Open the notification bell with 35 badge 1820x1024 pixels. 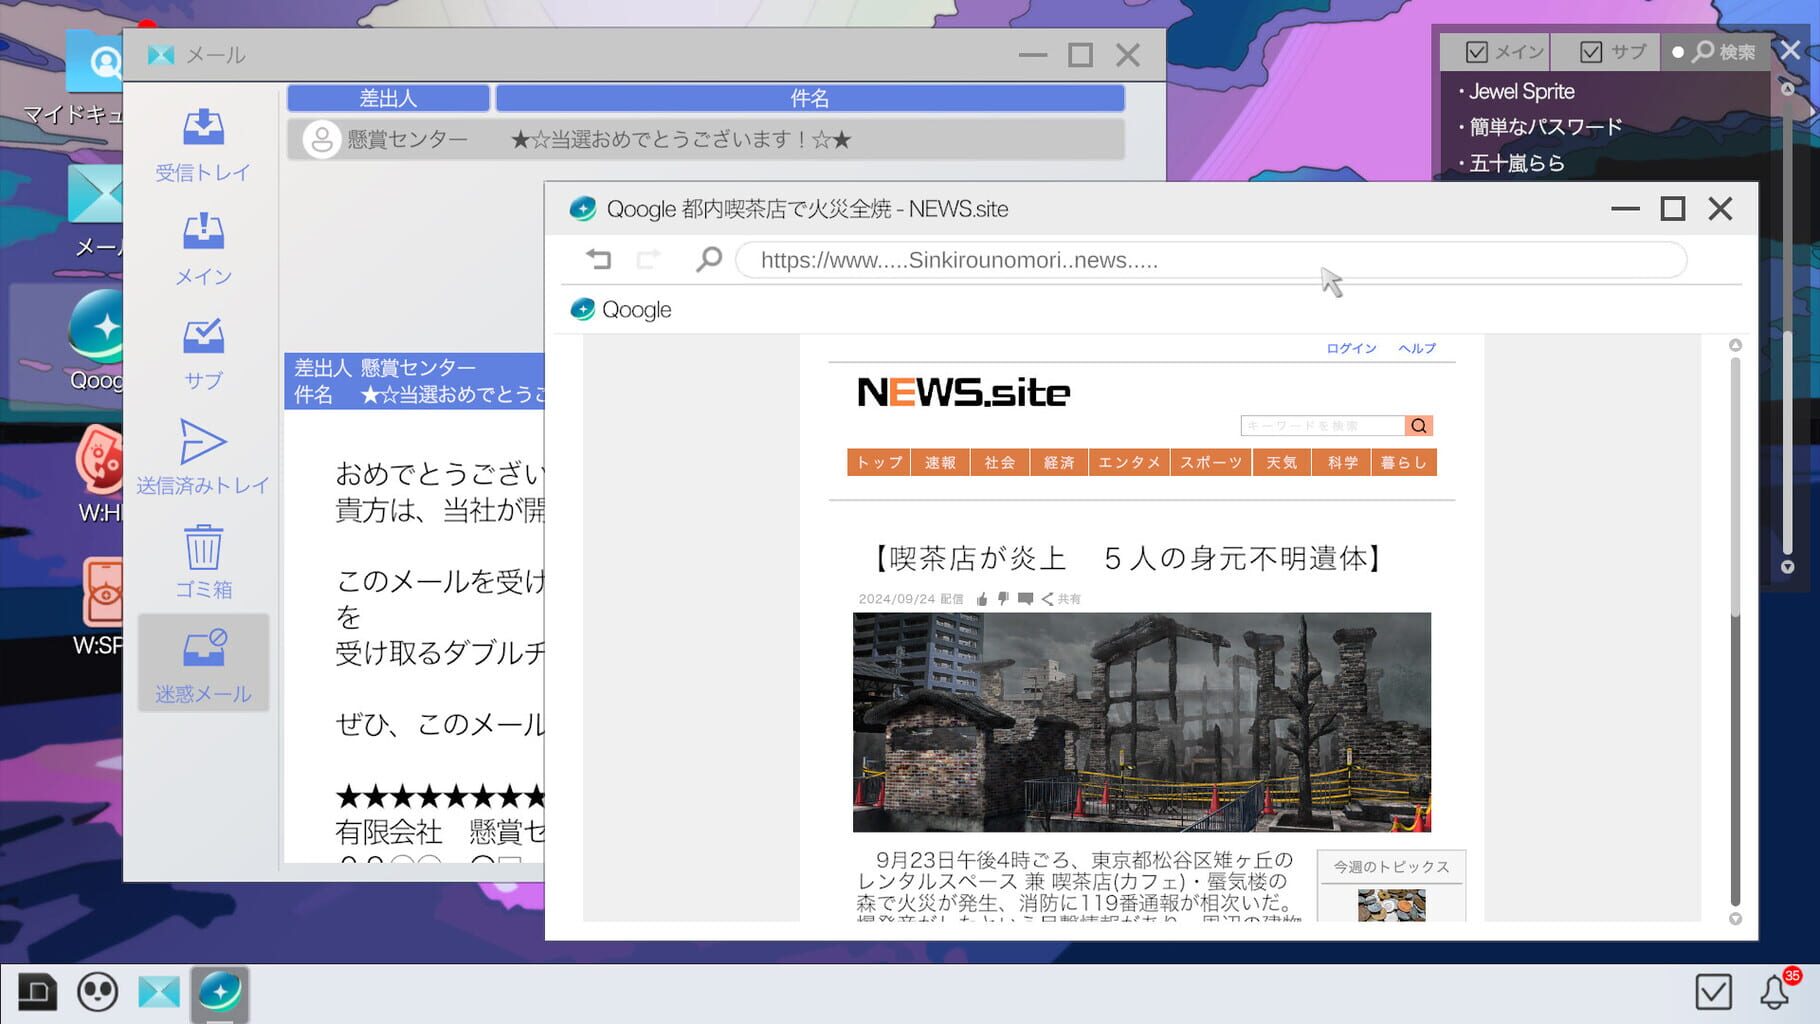[1771, 992]
